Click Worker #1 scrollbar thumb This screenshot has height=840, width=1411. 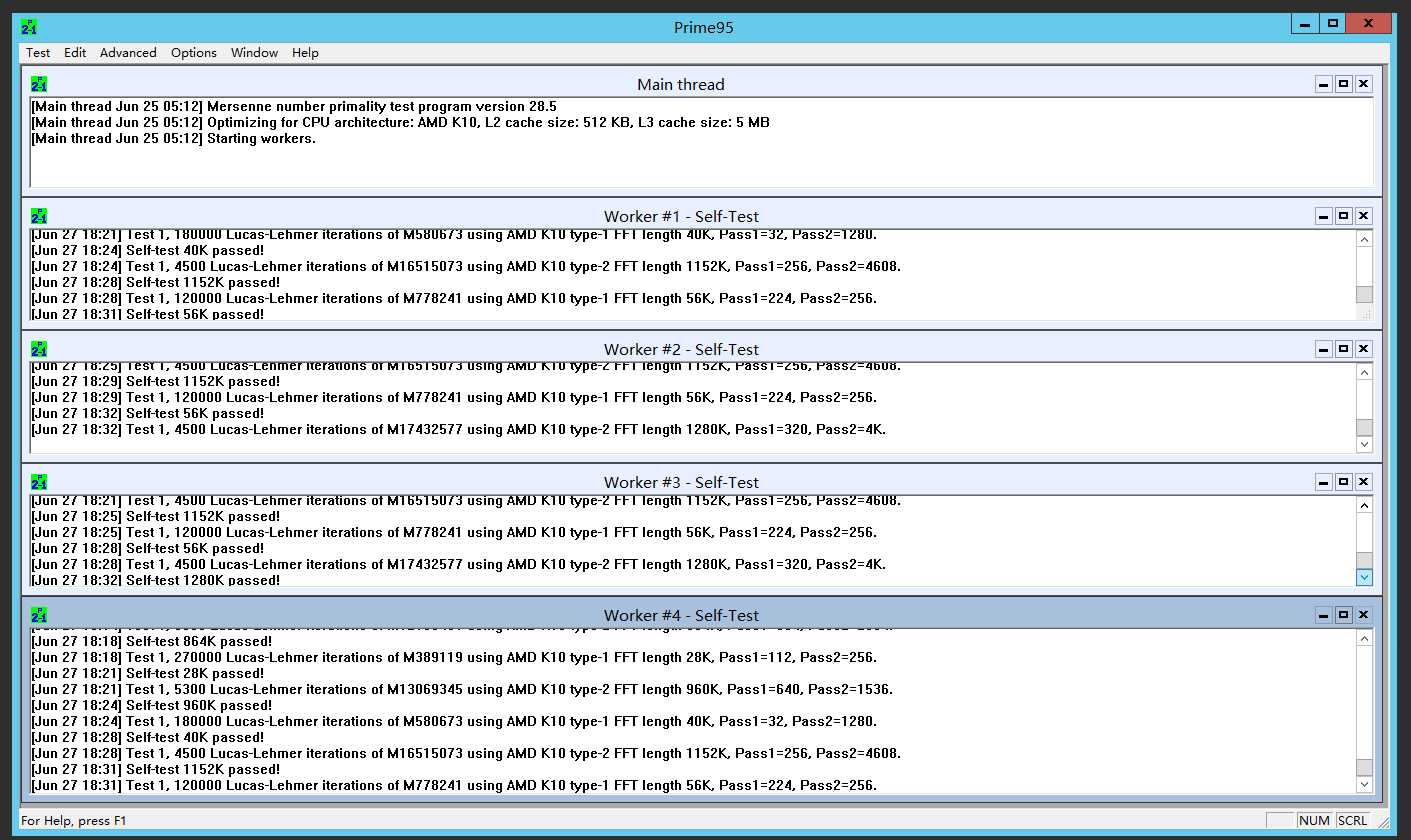pyautogui.click(x=1364, y=294)
